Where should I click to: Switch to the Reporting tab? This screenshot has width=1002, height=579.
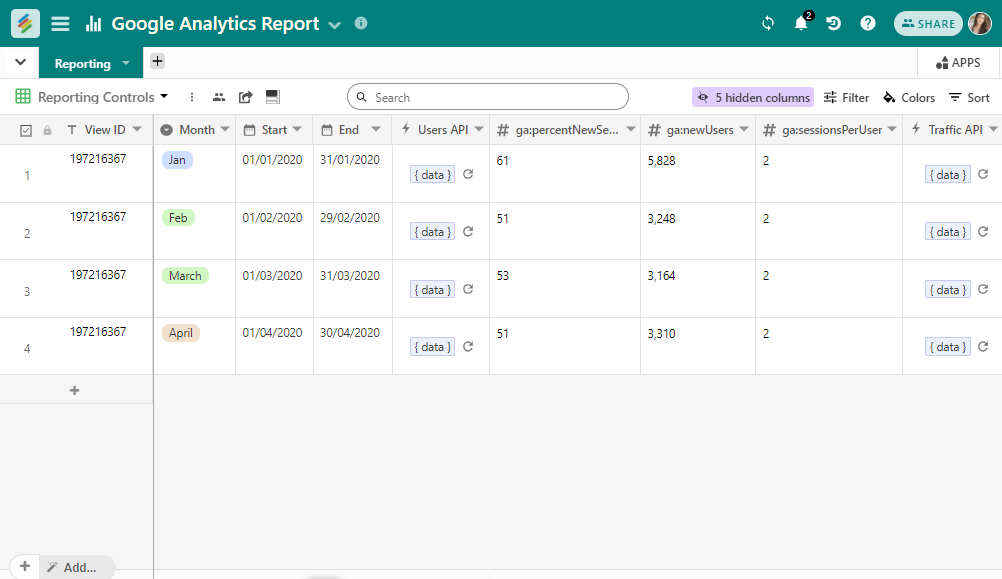82,63
